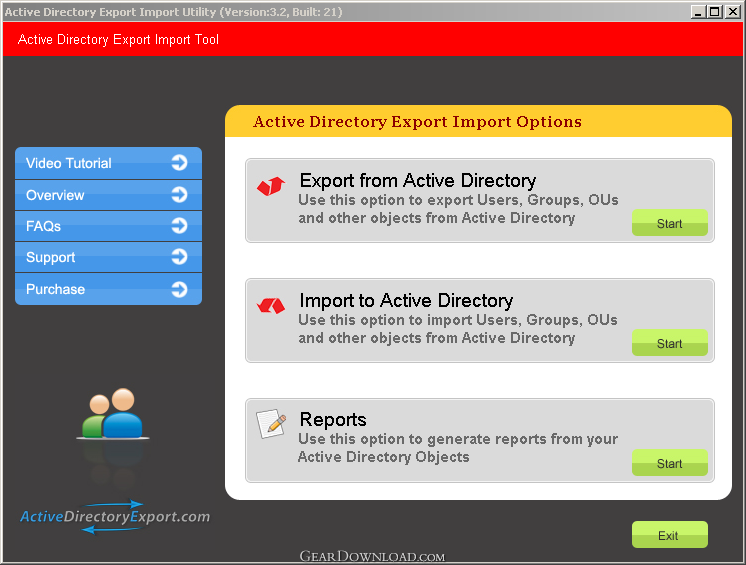746x565 pixels.
Task: Click the two users figure icon
Action: [113, 413]
